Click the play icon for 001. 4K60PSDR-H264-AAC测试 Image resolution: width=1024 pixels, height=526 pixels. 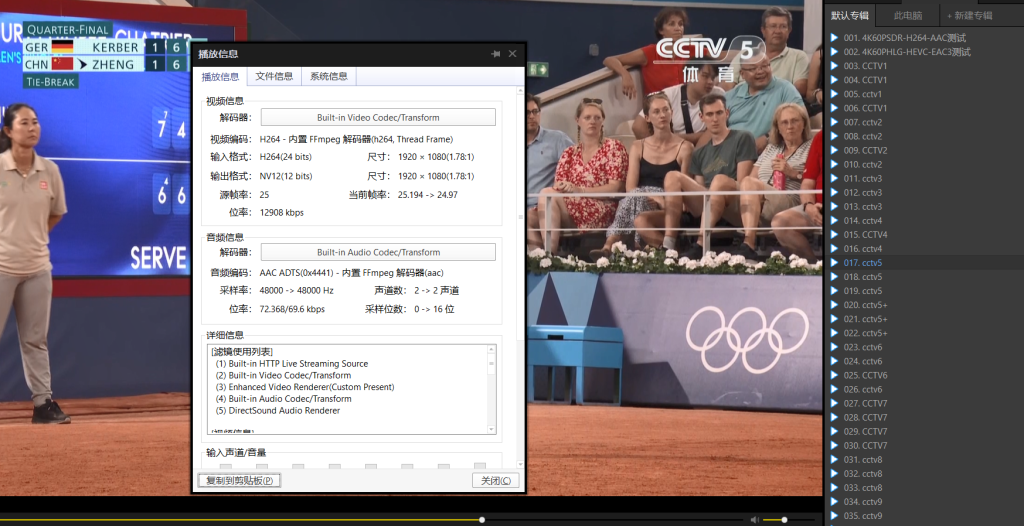[x=834, y=38]
